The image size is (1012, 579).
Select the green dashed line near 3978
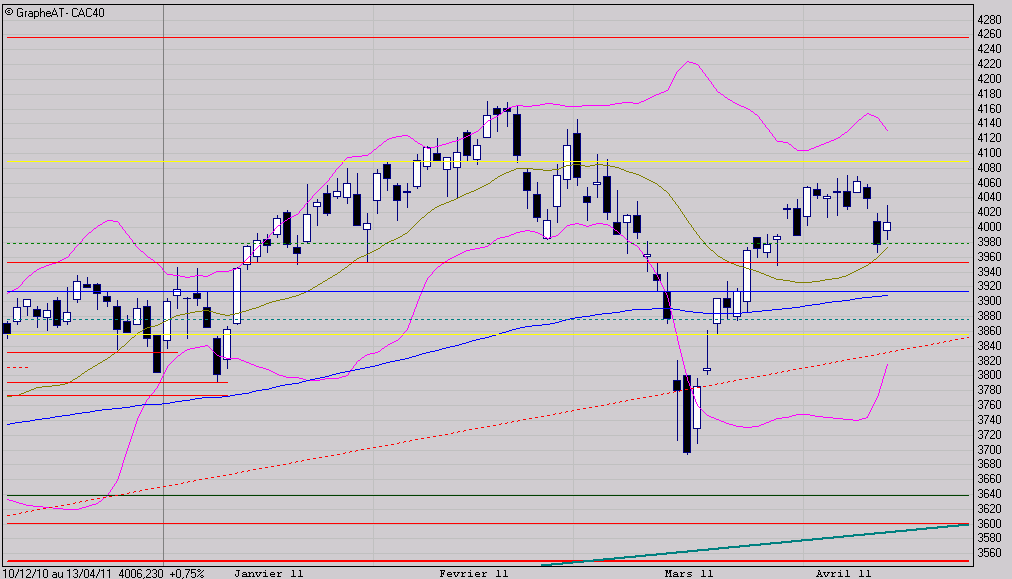pos(488,243)
